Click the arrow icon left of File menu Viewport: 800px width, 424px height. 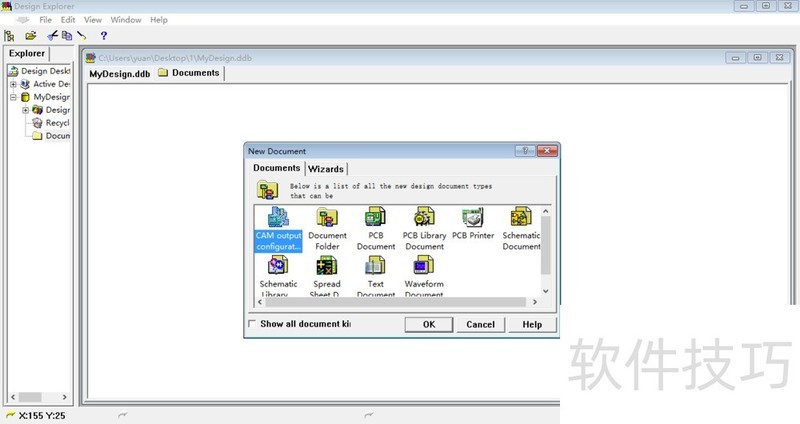click(22, 20)
